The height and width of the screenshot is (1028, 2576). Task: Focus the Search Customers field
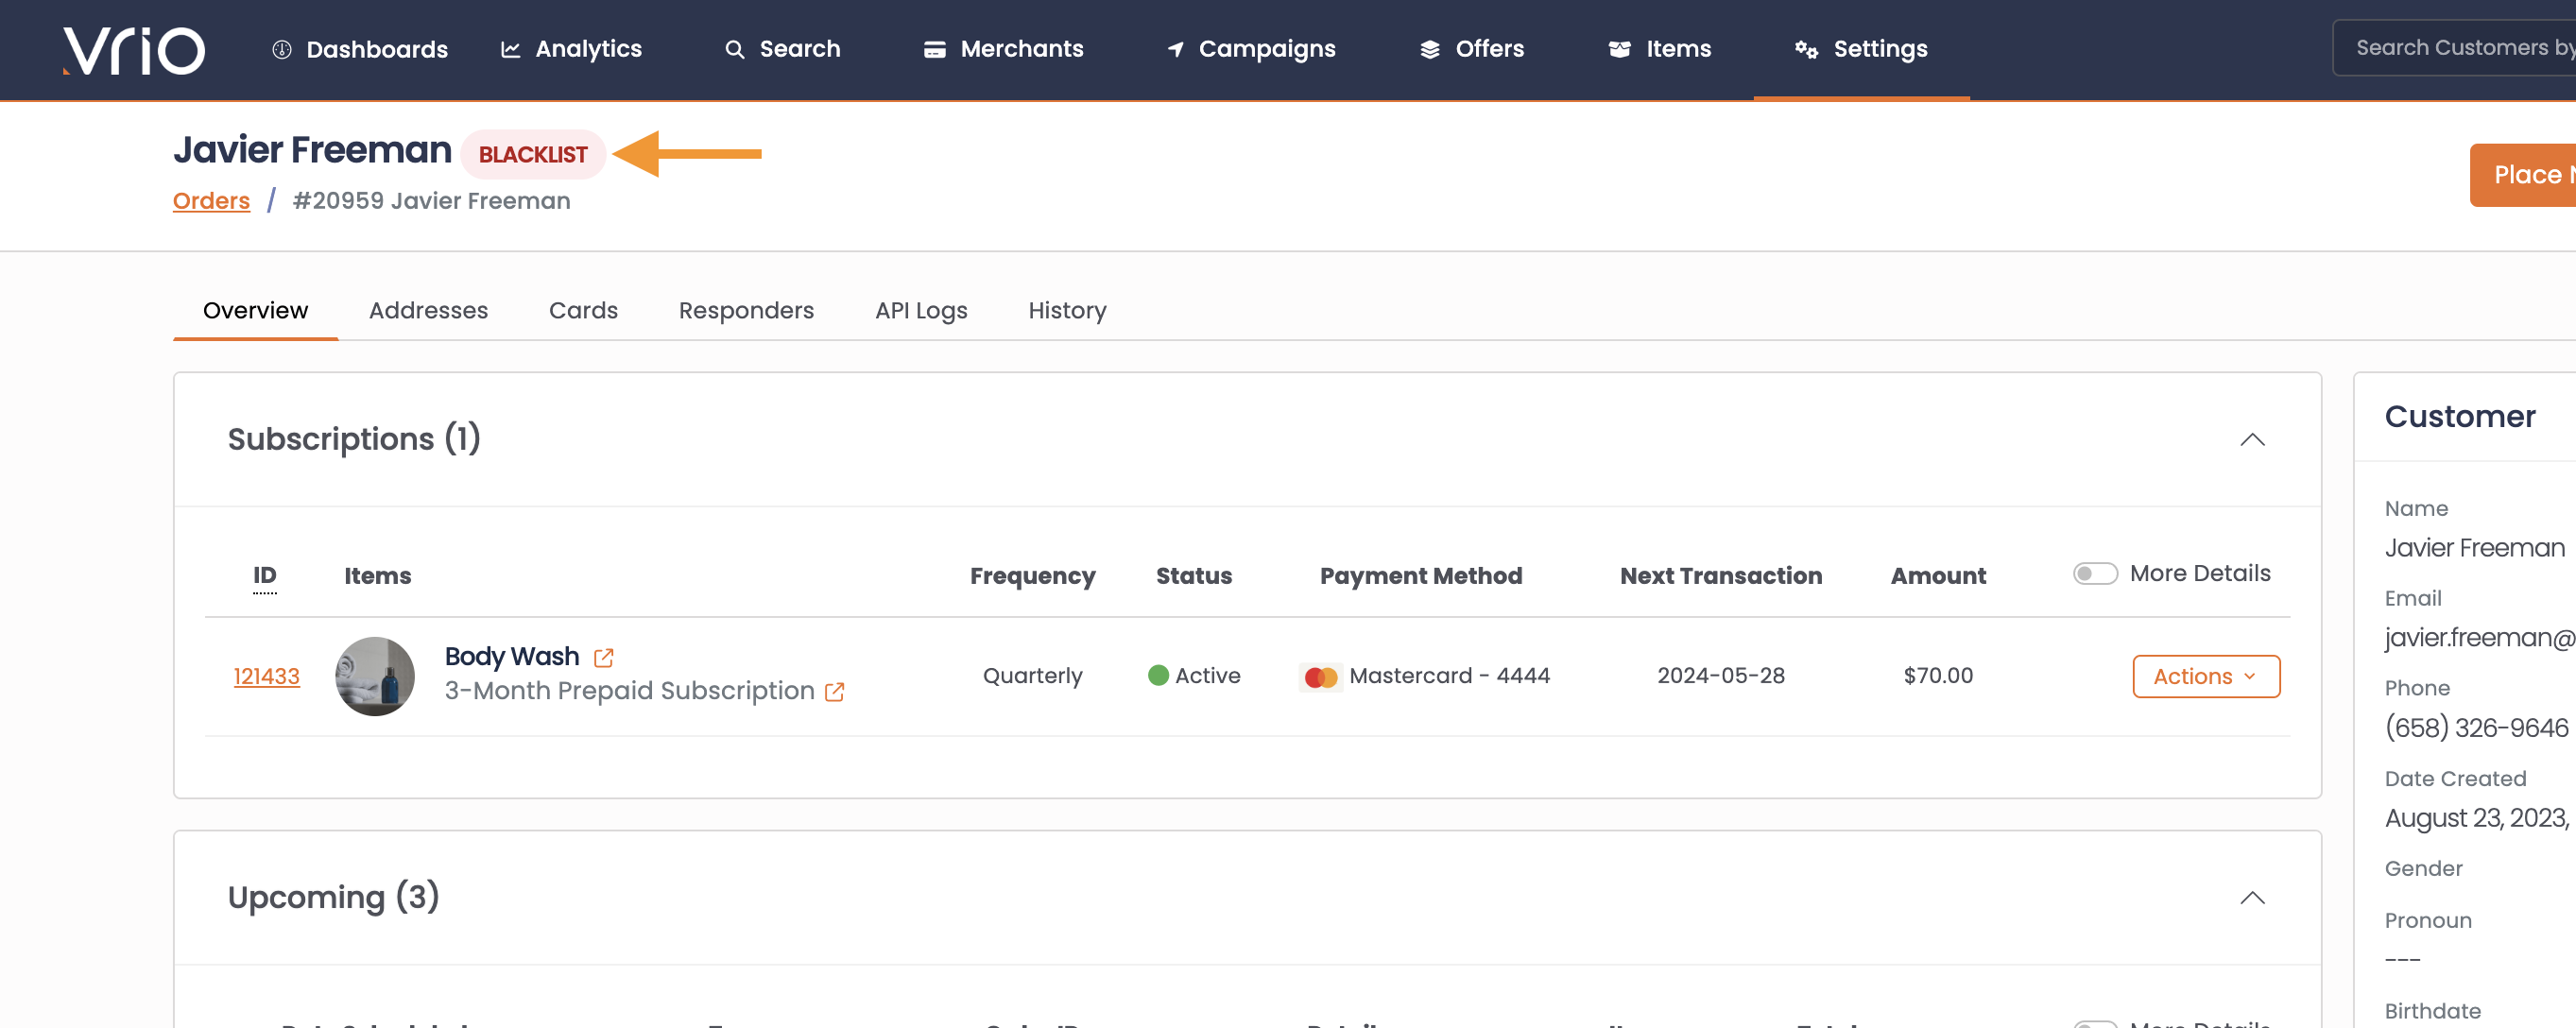tap(2455, 48)
